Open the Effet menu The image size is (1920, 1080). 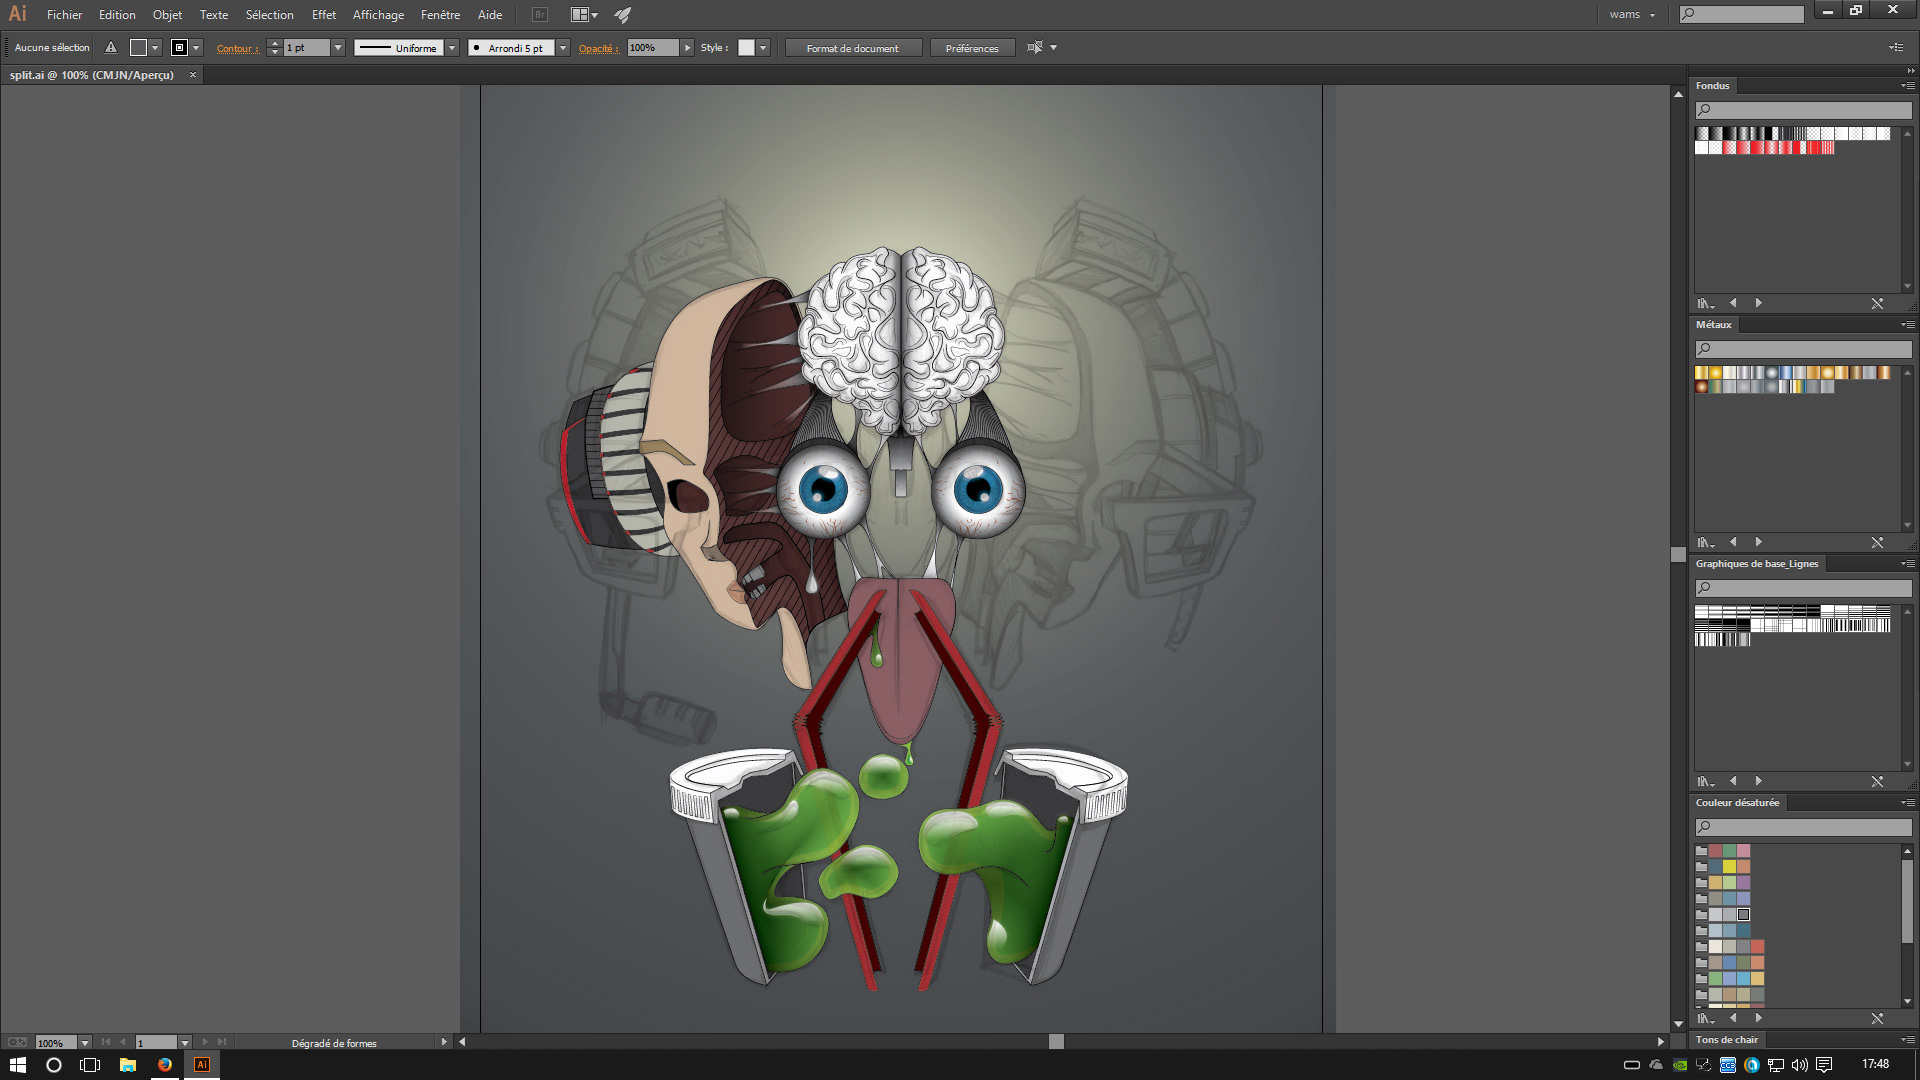pos(323,15)
